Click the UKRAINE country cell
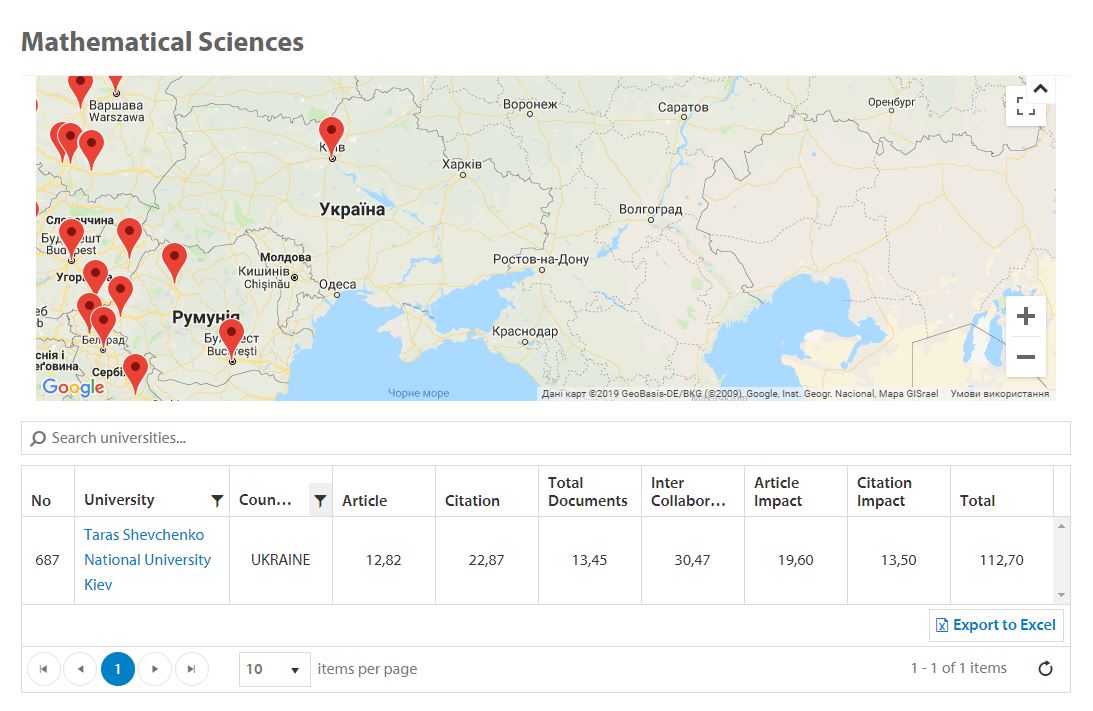This screenshot has height=711, width=1093. pos(280,560)
